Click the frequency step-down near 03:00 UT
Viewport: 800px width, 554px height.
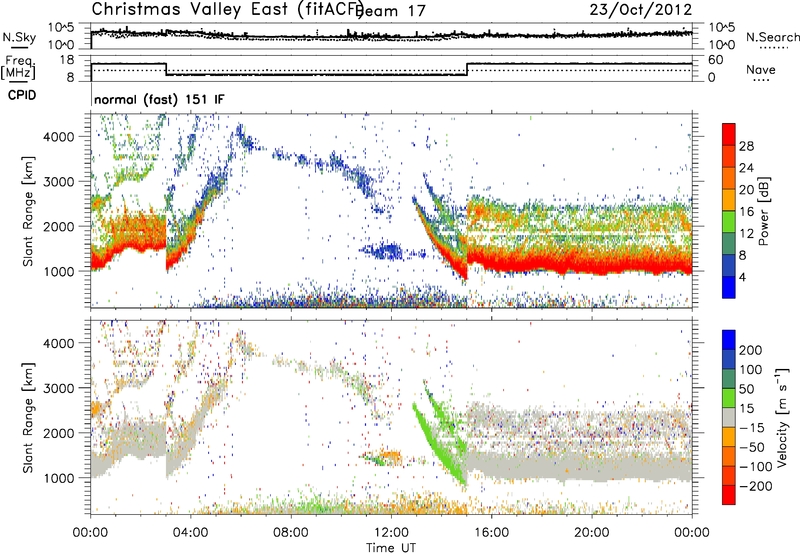point(166,69)
